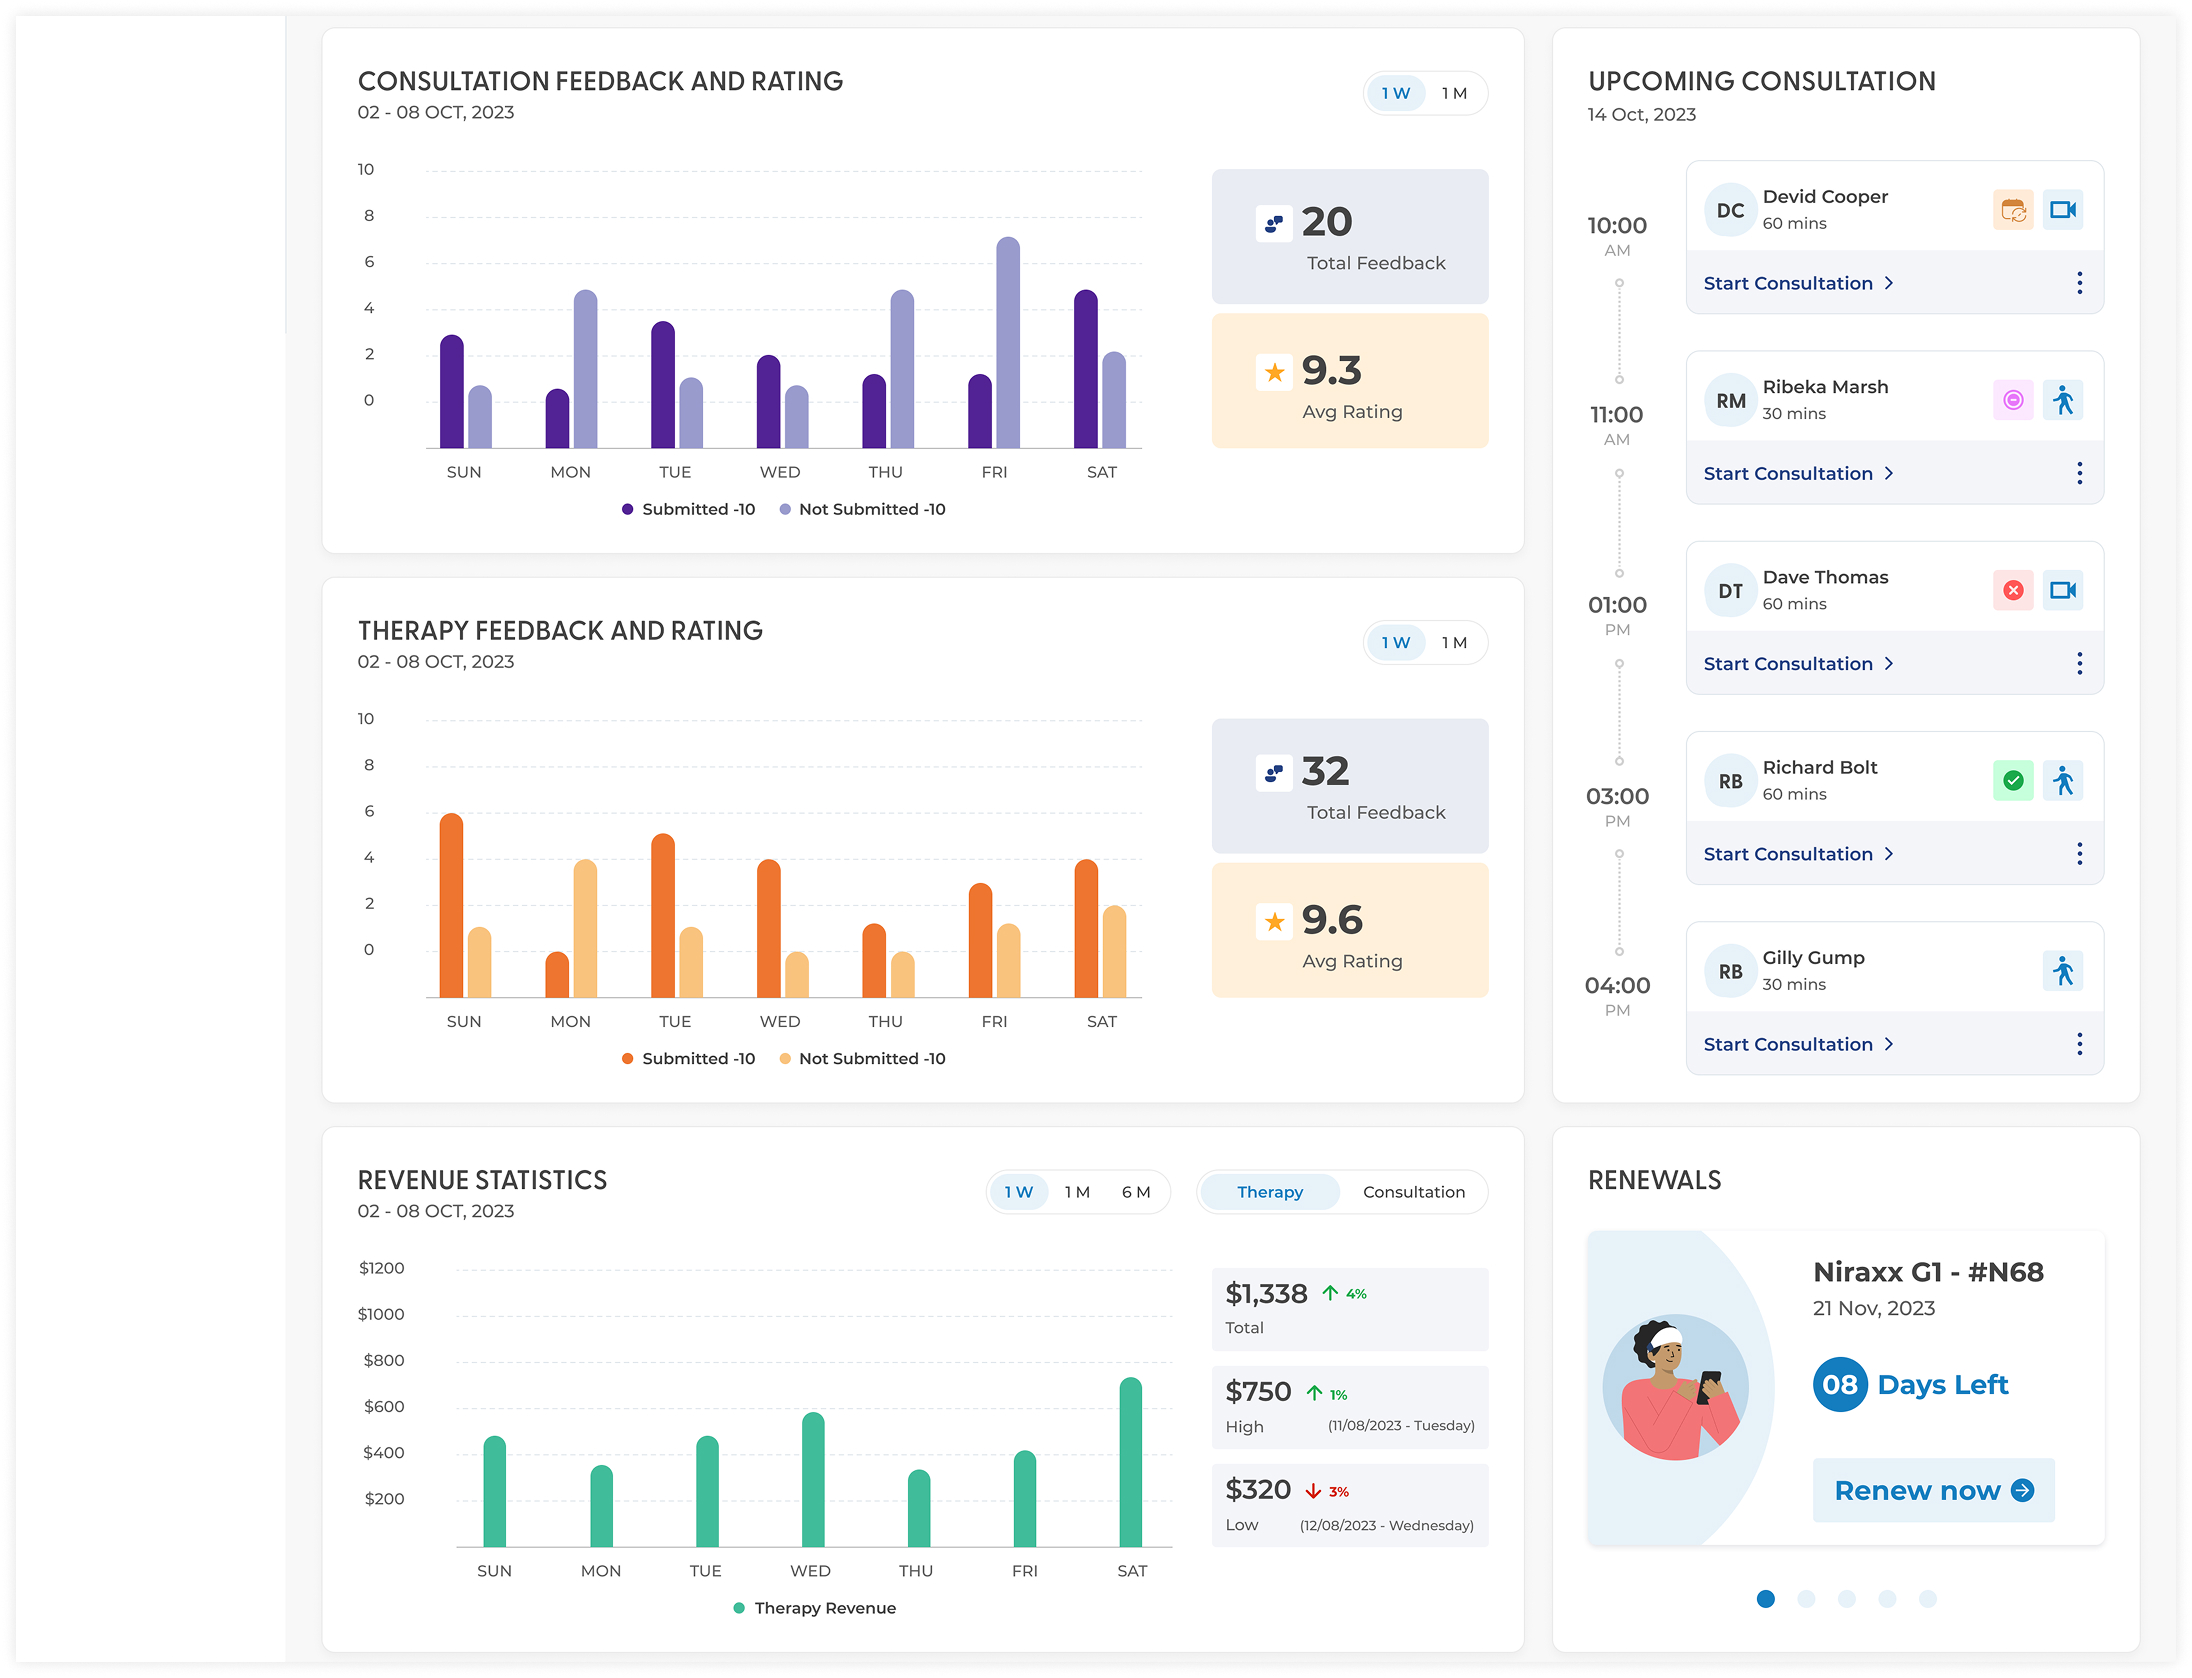The image size is (2192, 1678).
Task: Open the video camera icon for Dave Thomas
Action: (2063, 590)
